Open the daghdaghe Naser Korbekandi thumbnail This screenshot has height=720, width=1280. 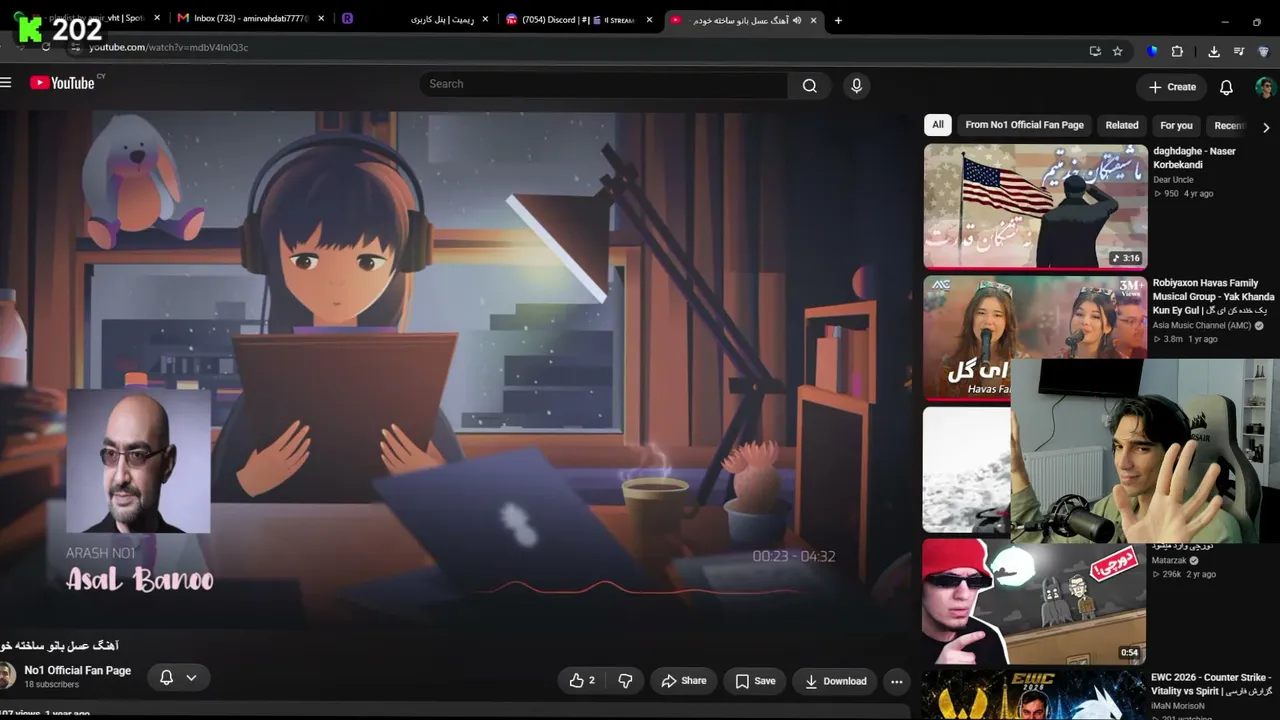1035,206
